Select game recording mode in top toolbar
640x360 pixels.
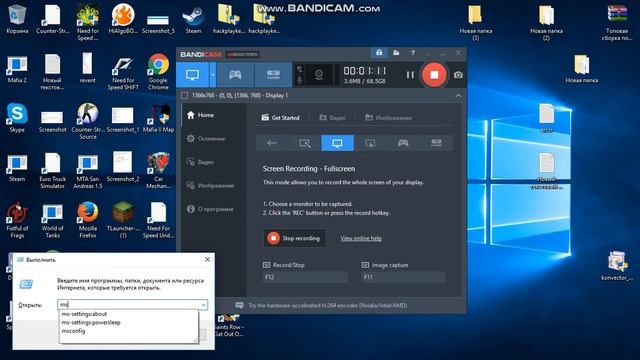235,75
